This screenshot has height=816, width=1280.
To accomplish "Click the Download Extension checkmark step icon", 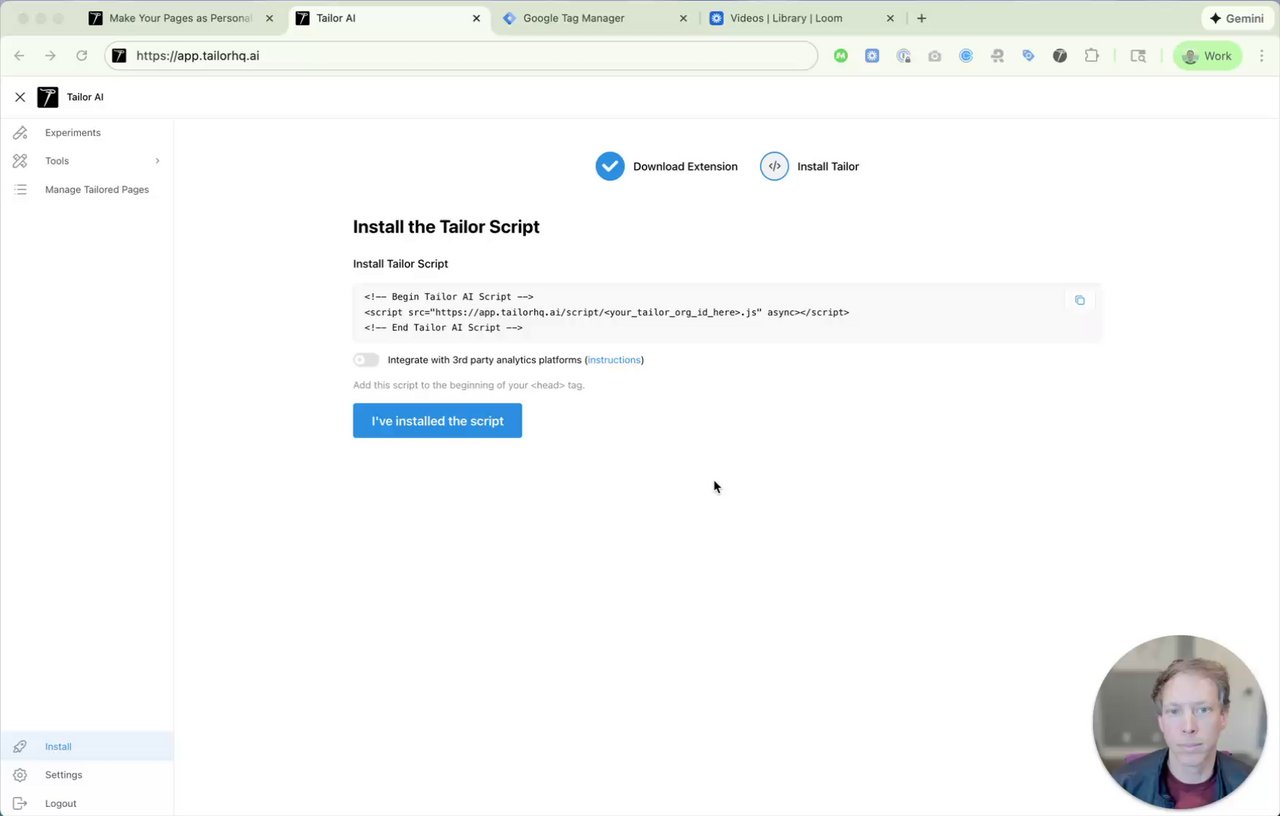I will pyautogui.click(x=610, y=166).
